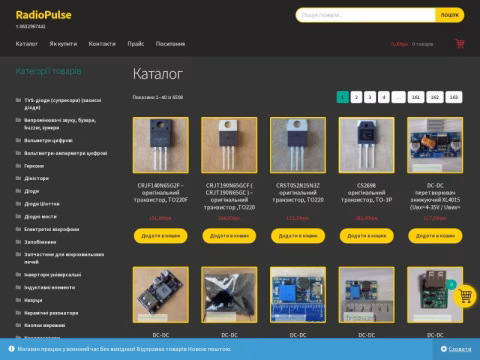
Task: Click the yellow пошук search button
Action: [450, 15]
